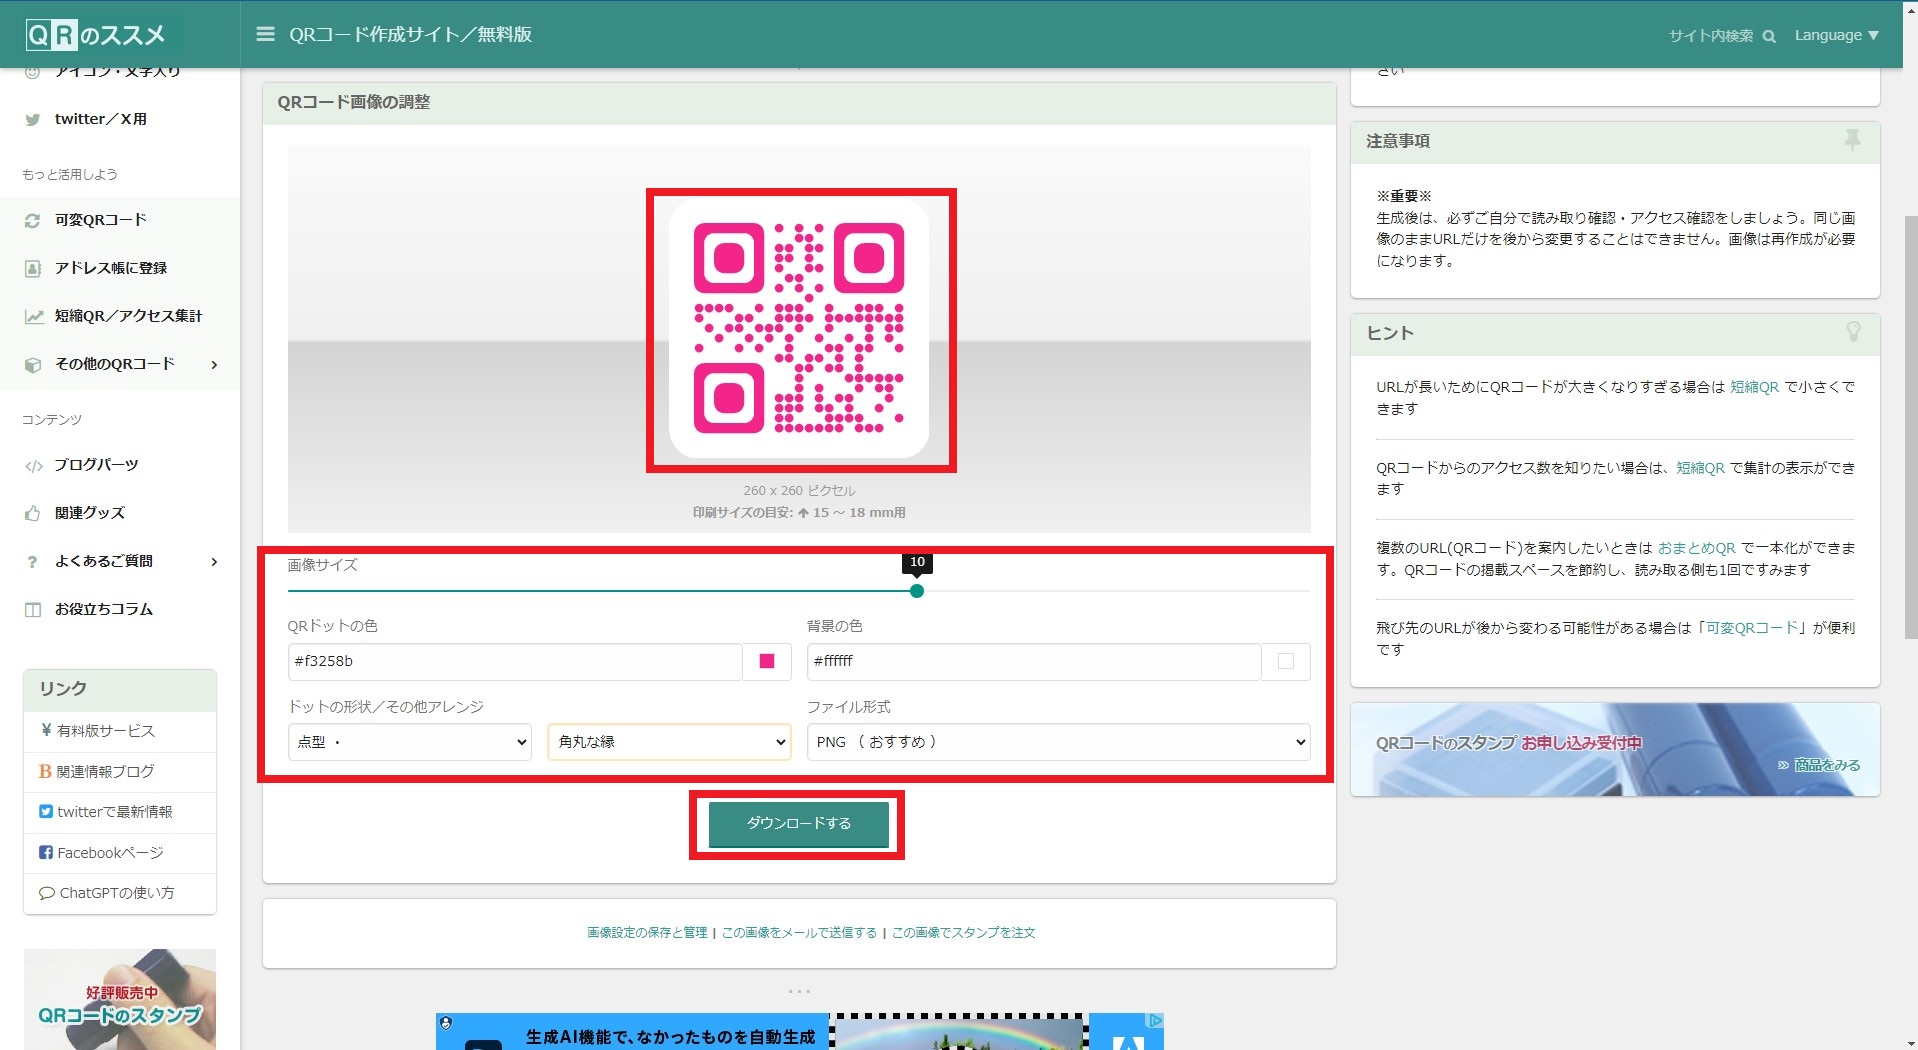The image size is (1918, 1050).
Task: Open the PNG file format dropdown
Action: pyautogui.click(x=1058, y=742)
